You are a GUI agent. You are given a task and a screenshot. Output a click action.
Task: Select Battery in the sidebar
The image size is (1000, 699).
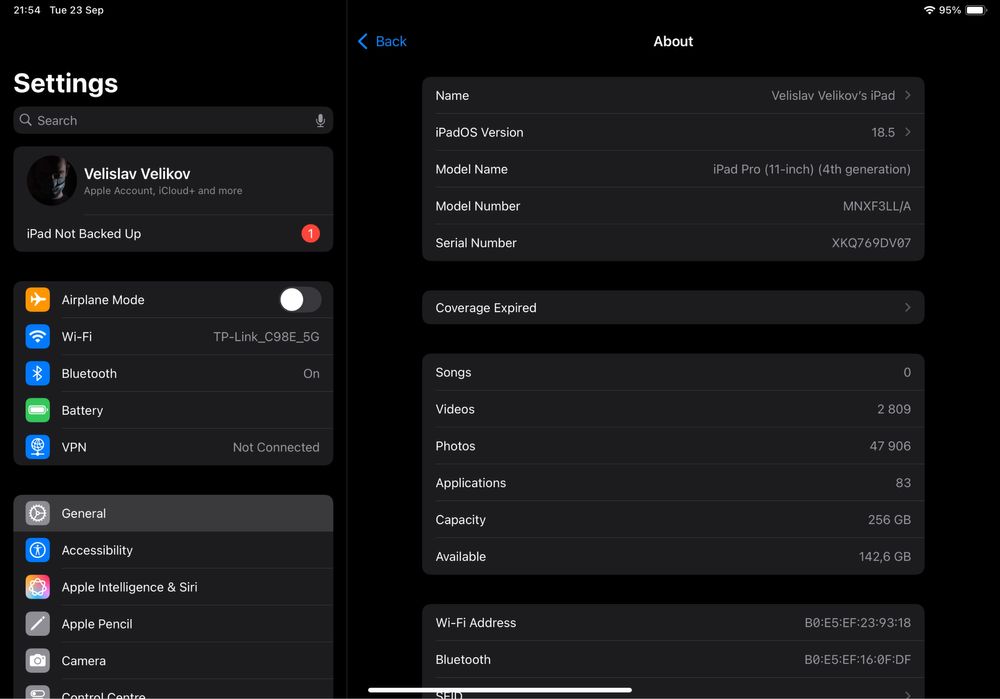click(x=173, y=410)
